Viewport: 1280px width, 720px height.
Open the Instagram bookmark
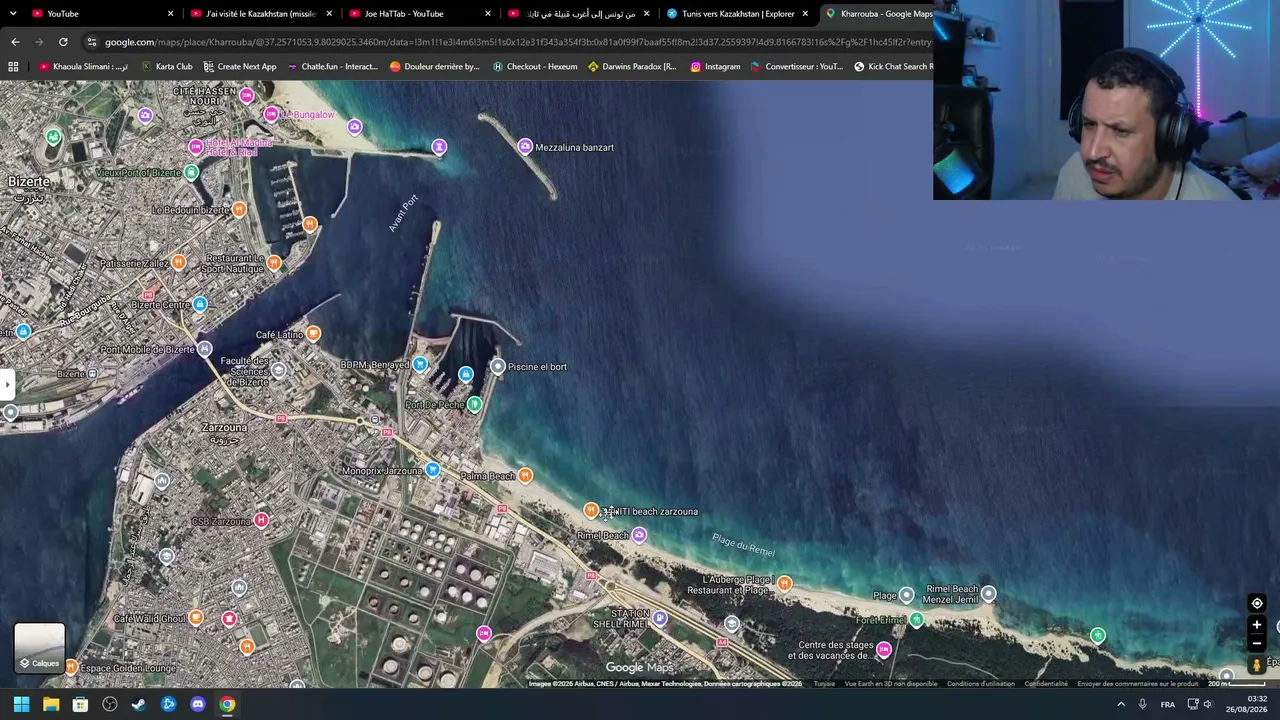point(715,67)
